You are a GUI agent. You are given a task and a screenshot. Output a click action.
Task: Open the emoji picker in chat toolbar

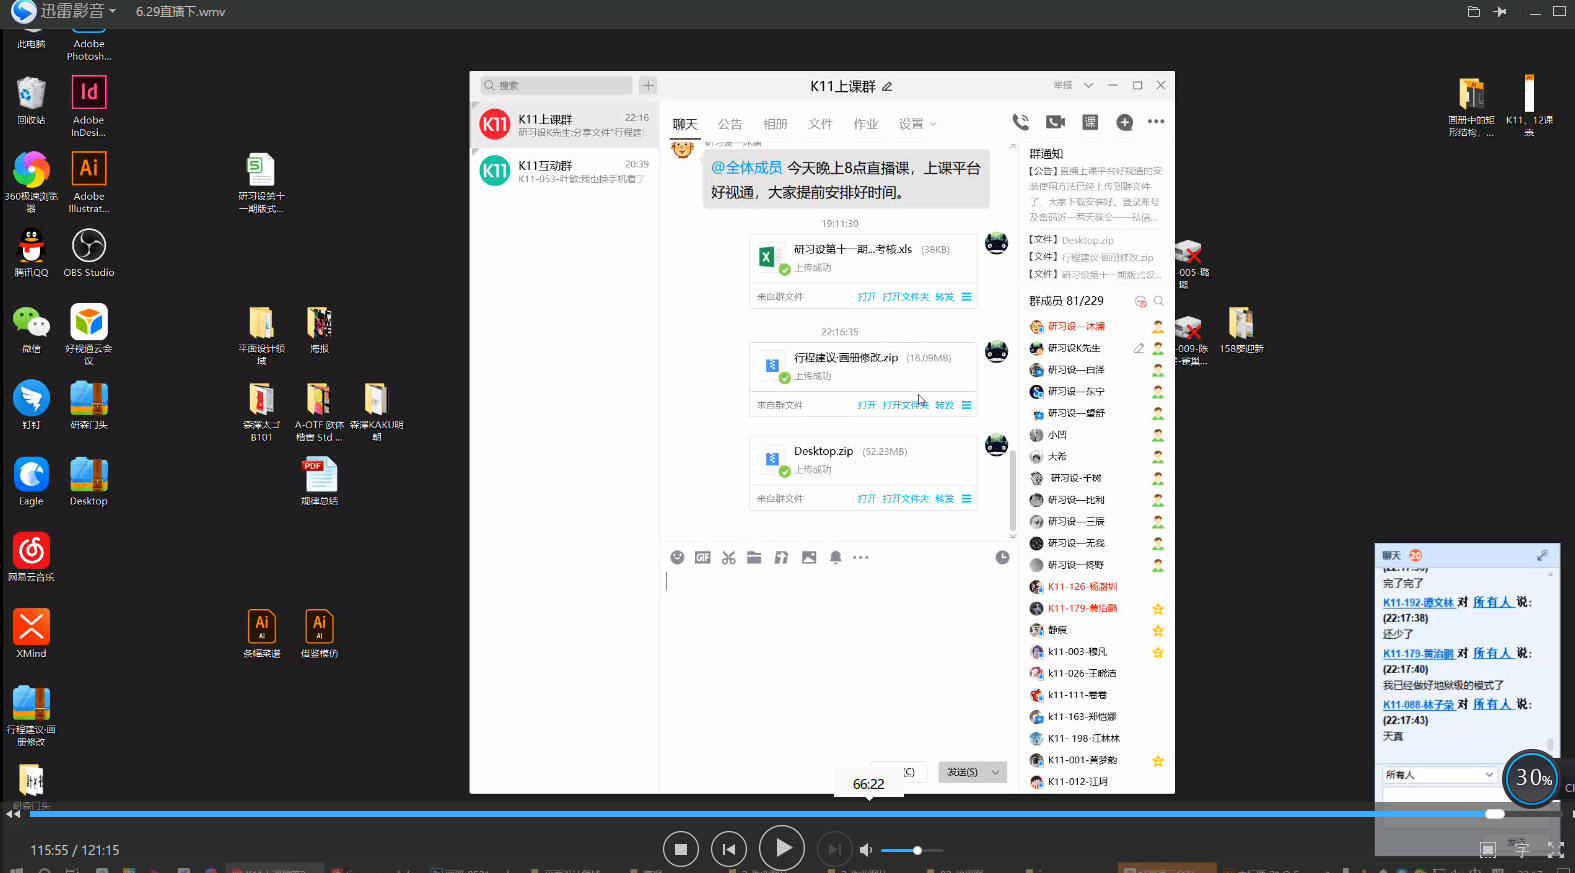pos(677,557)
